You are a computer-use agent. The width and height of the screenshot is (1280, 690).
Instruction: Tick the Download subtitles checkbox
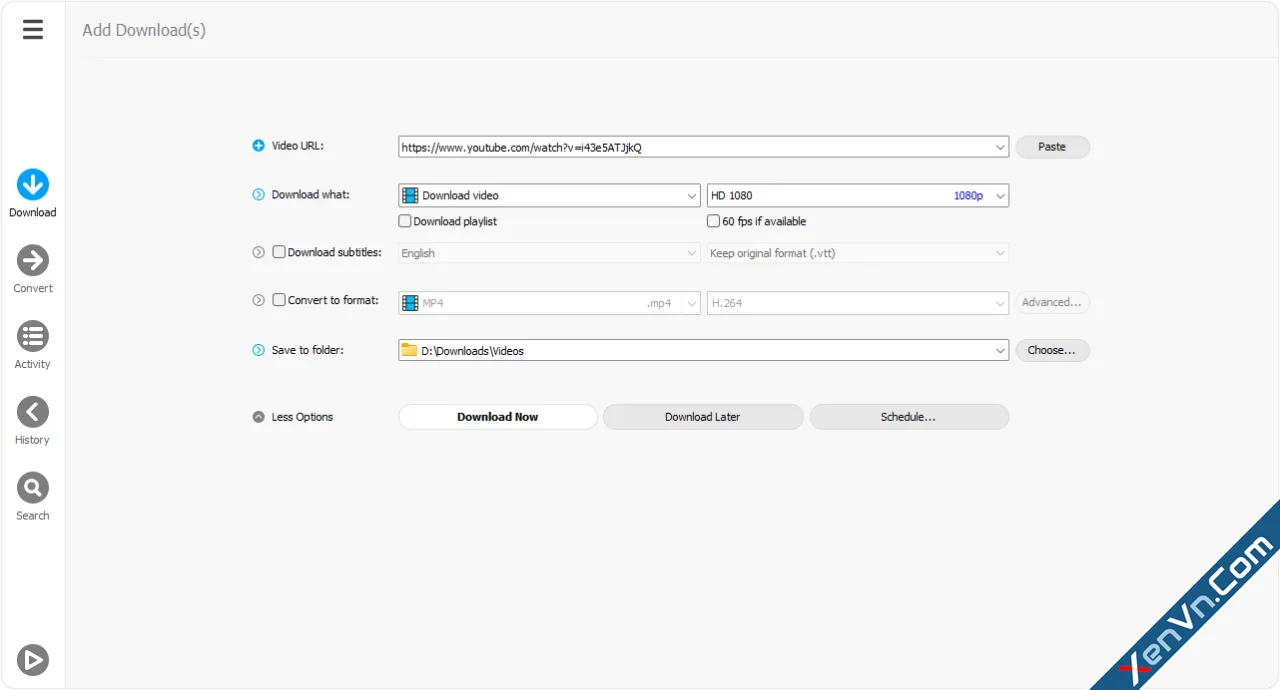(x=279, y=252)
